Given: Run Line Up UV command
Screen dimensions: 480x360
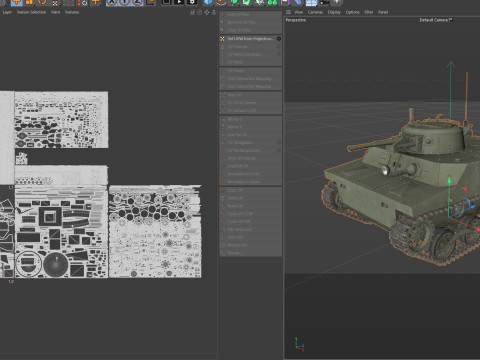Looking at the screenshot, I should 250,135.
